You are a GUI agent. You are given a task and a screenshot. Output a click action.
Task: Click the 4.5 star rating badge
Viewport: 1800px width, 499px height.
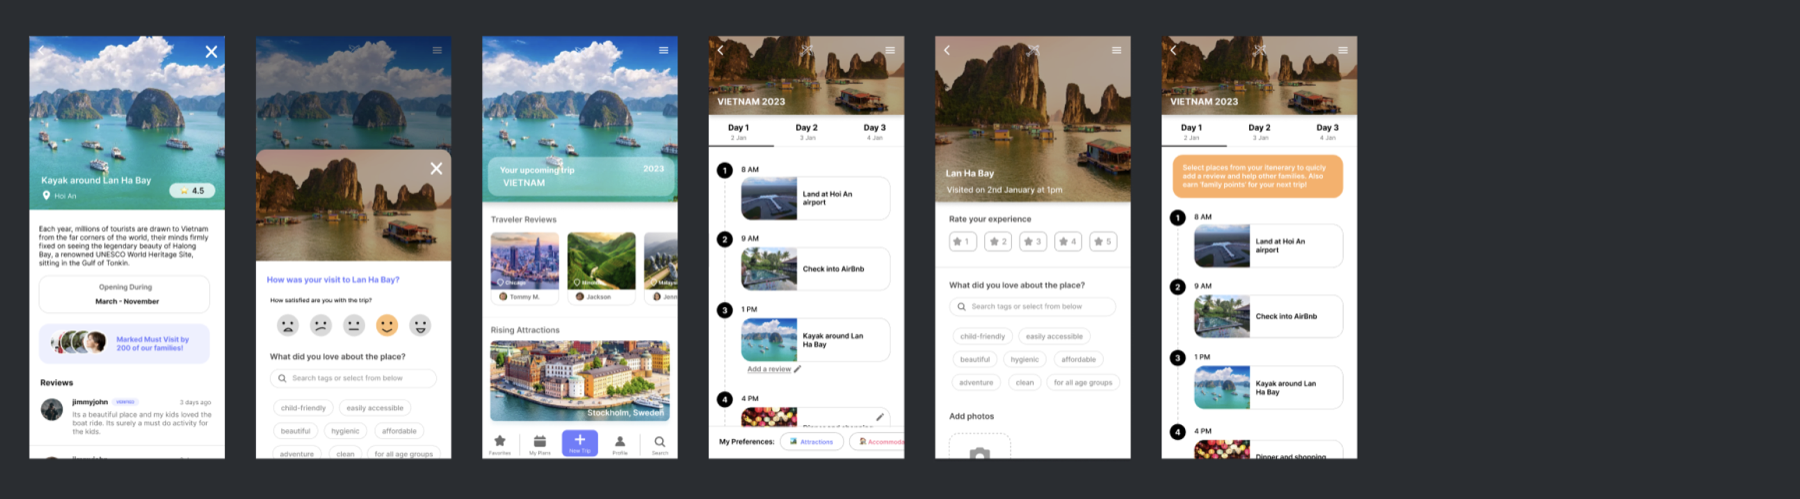(x=192, y=190)
